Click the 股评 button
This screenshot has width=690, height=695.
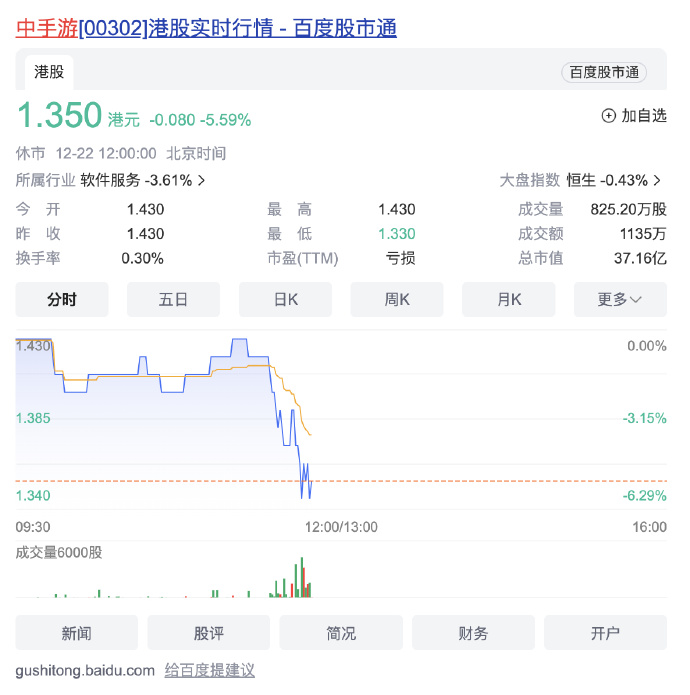209,633
